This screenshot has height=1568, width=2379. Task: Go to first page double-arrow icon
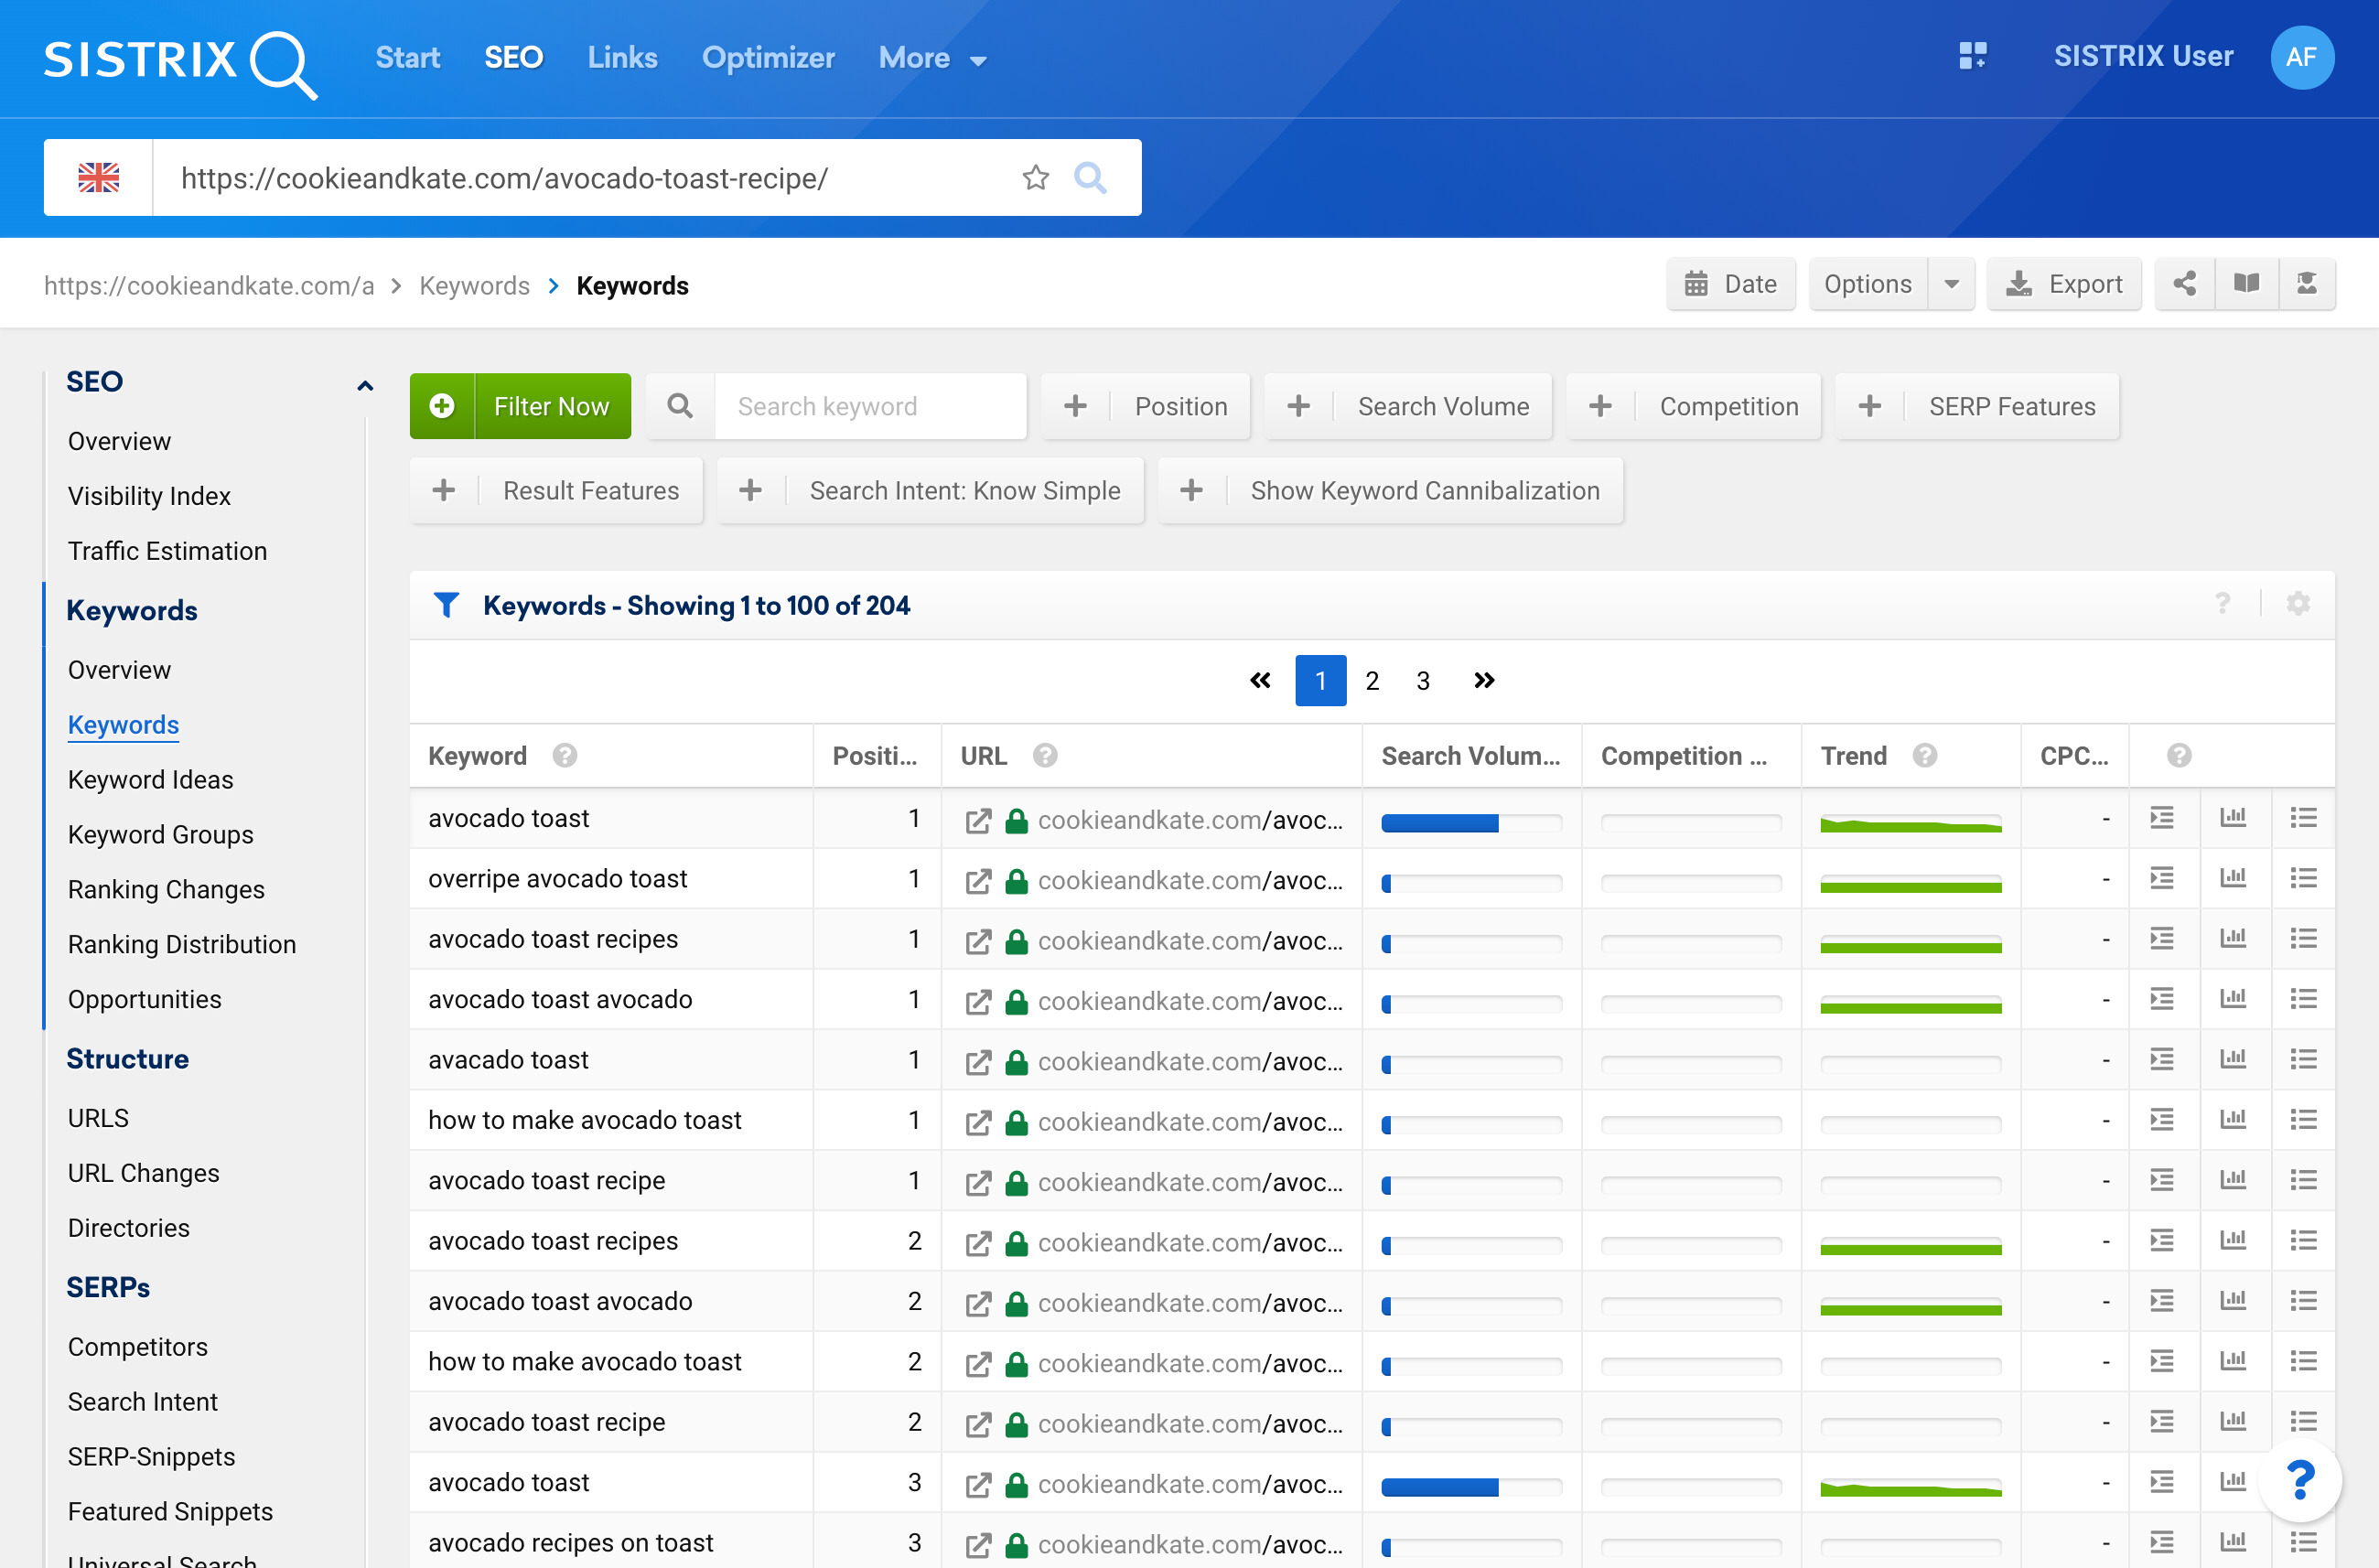(1260, 681)
